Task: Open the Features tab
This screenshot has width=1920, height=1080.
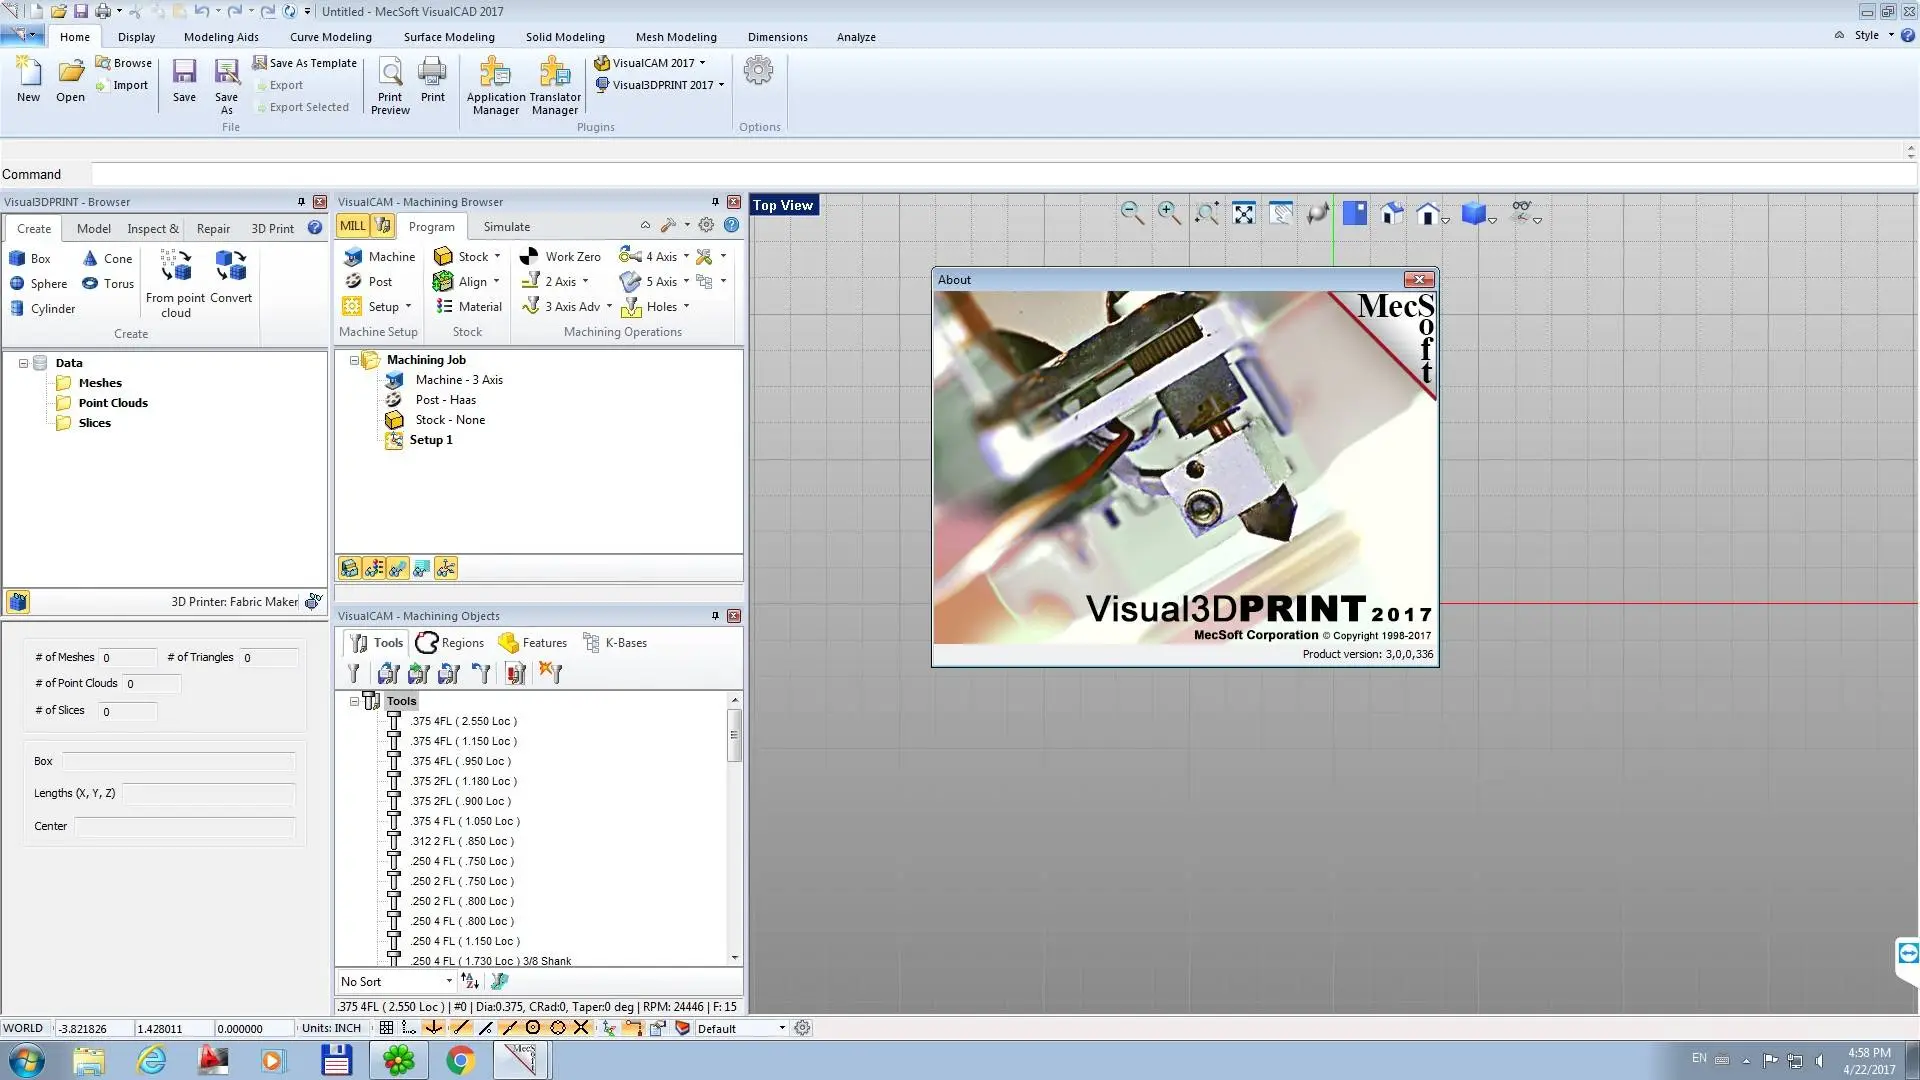Action: (533, 643)
